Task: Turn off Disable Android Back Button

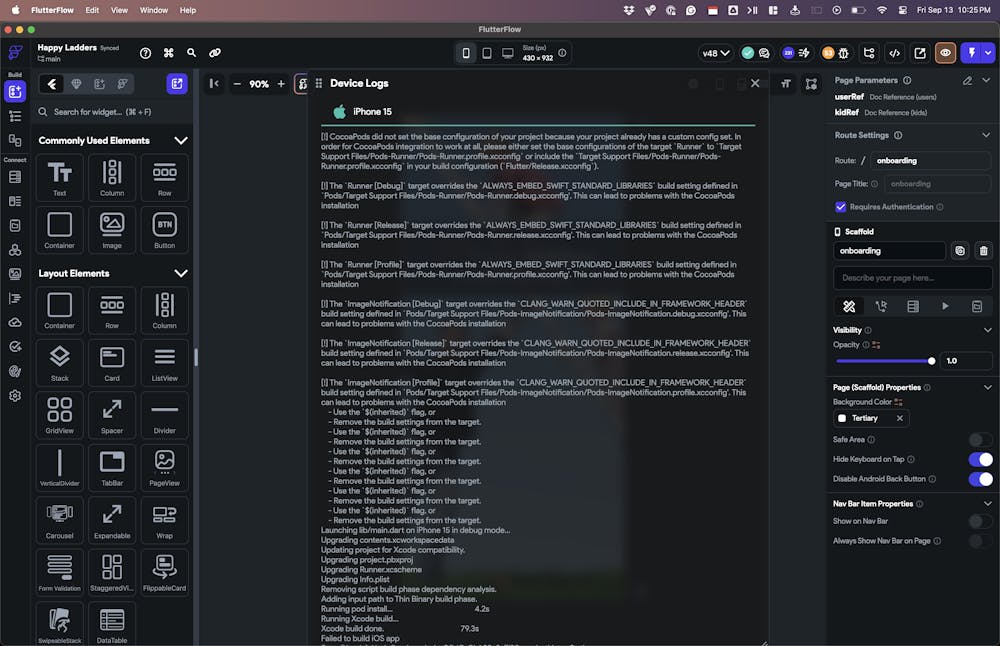Action: point(980,479)
